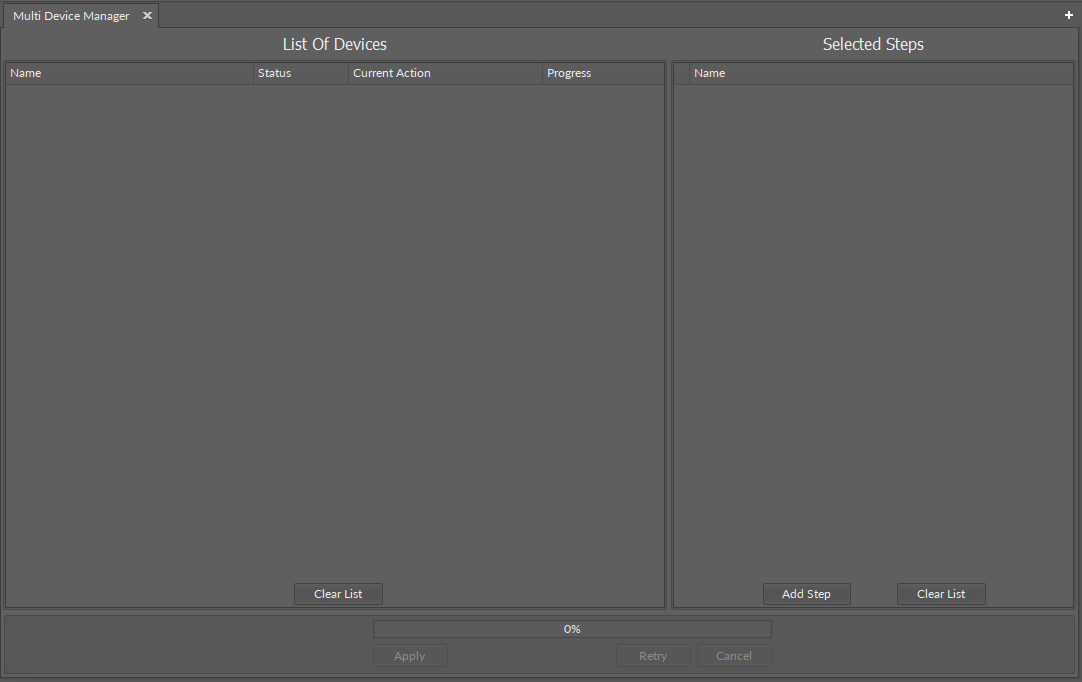1082x682 pixels.
Task: Clear the Selected Steps list
Action: [940, 593]
